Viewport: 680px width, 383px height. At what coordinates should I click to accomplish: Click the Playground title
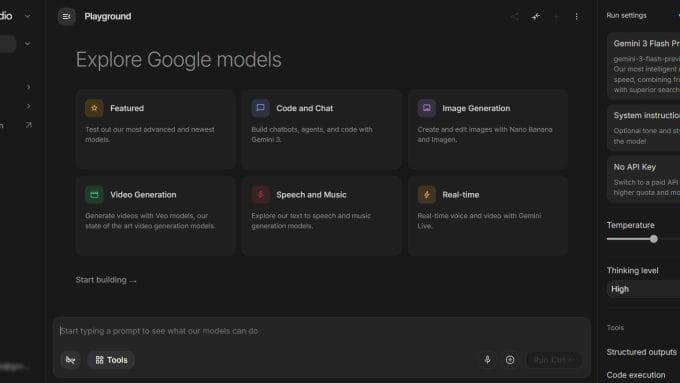click(x=108, y=16)
